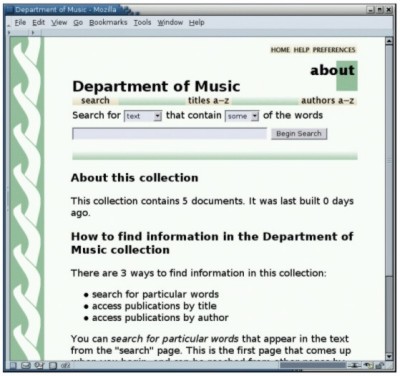
Task: Click the Begin Search button
Action: click(299, 134)
